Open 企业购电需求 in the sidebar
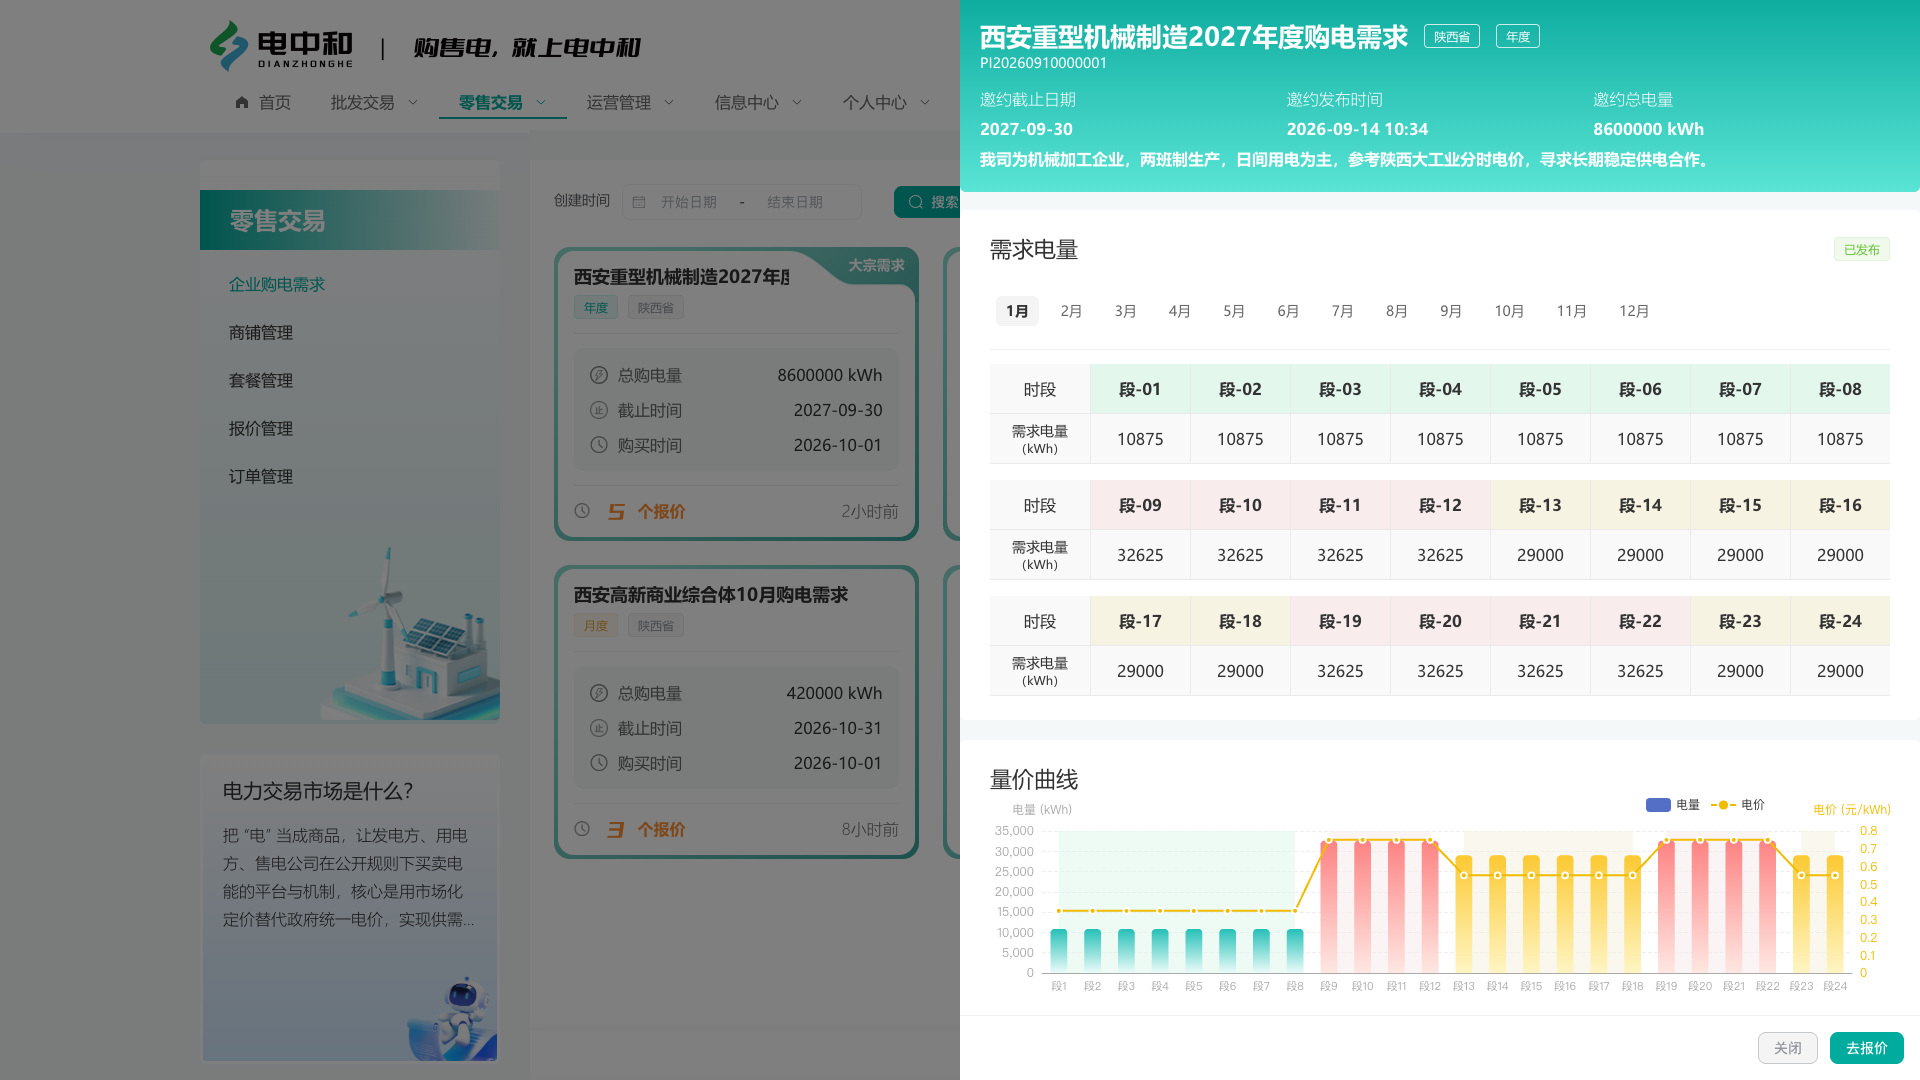Image resolution: width=1920 pixels, height=1080 pixels. pyautogui.click(x=277, y=284)
